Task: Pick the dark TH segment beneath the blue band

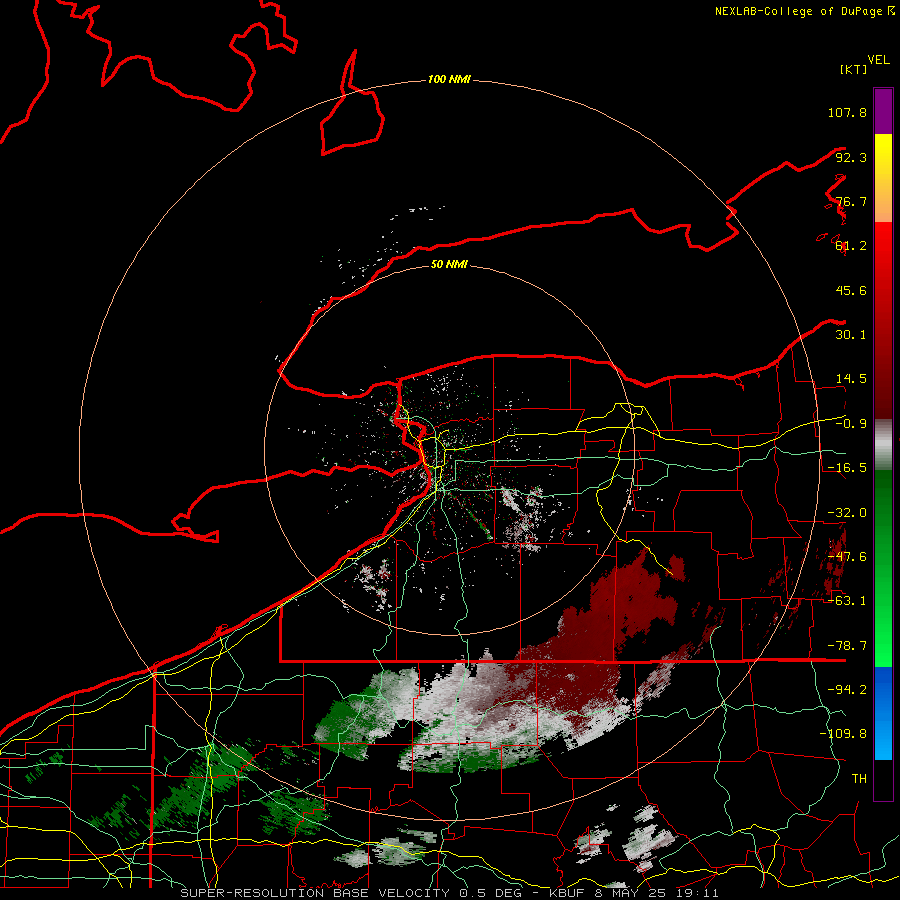Action: point(883,779)
